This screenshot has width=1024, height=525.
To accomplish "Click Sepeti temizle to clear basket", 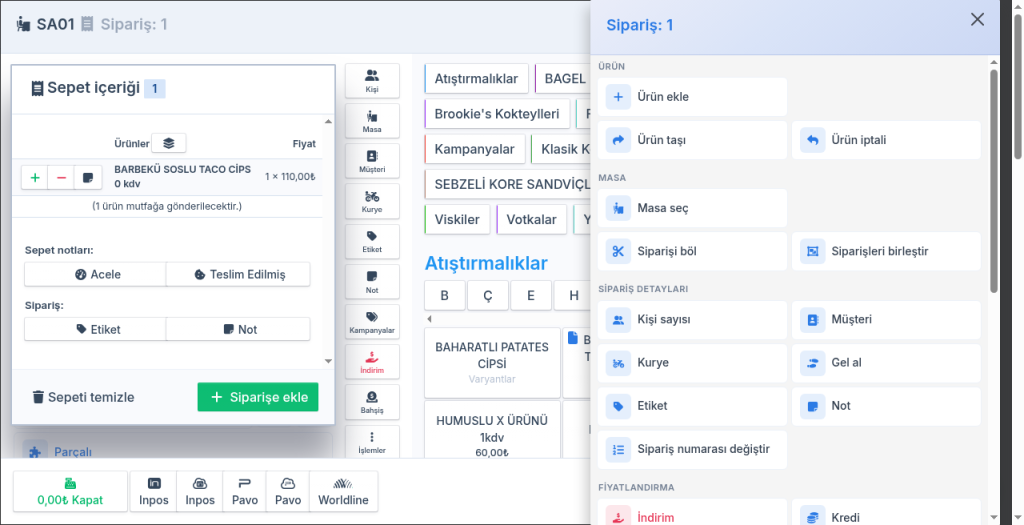I will [x=84, y=397].
